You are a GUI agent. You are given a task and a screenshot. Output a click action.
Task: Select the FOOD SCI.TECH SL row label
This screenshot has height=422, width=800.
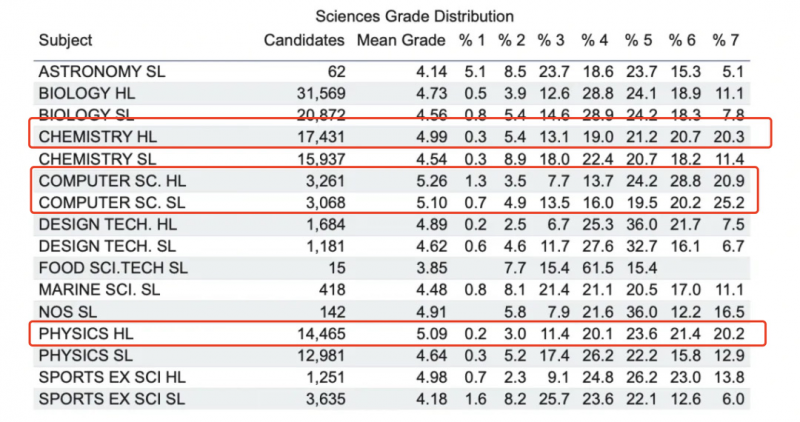tap(113, 268)
